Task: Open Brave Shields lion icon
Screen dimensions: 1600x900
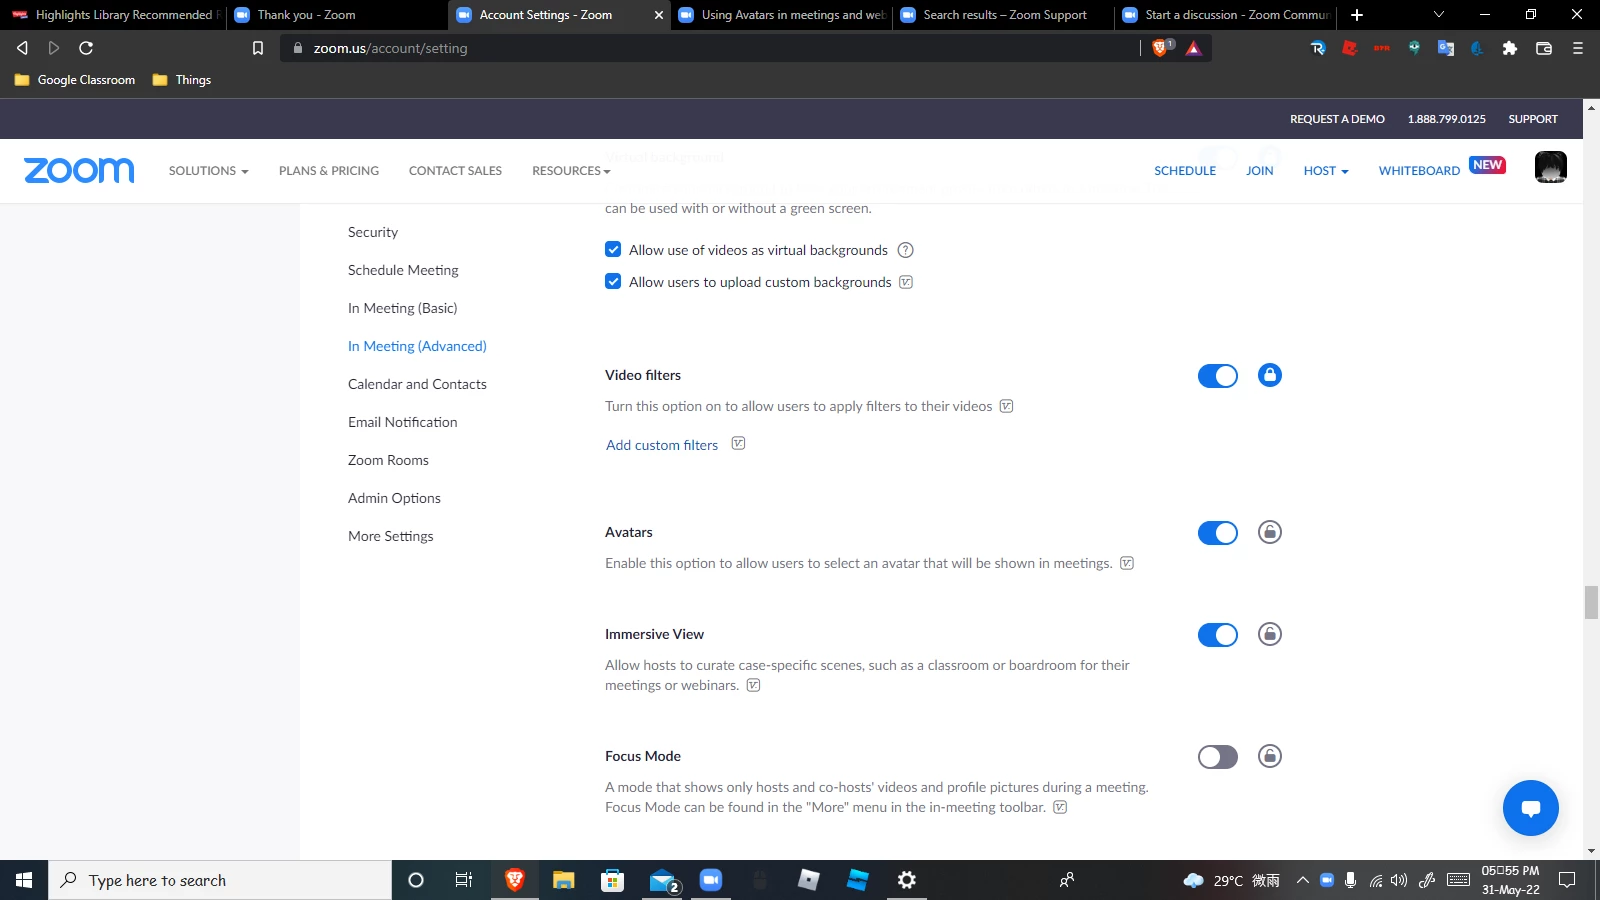Action: coord(1161,48)
